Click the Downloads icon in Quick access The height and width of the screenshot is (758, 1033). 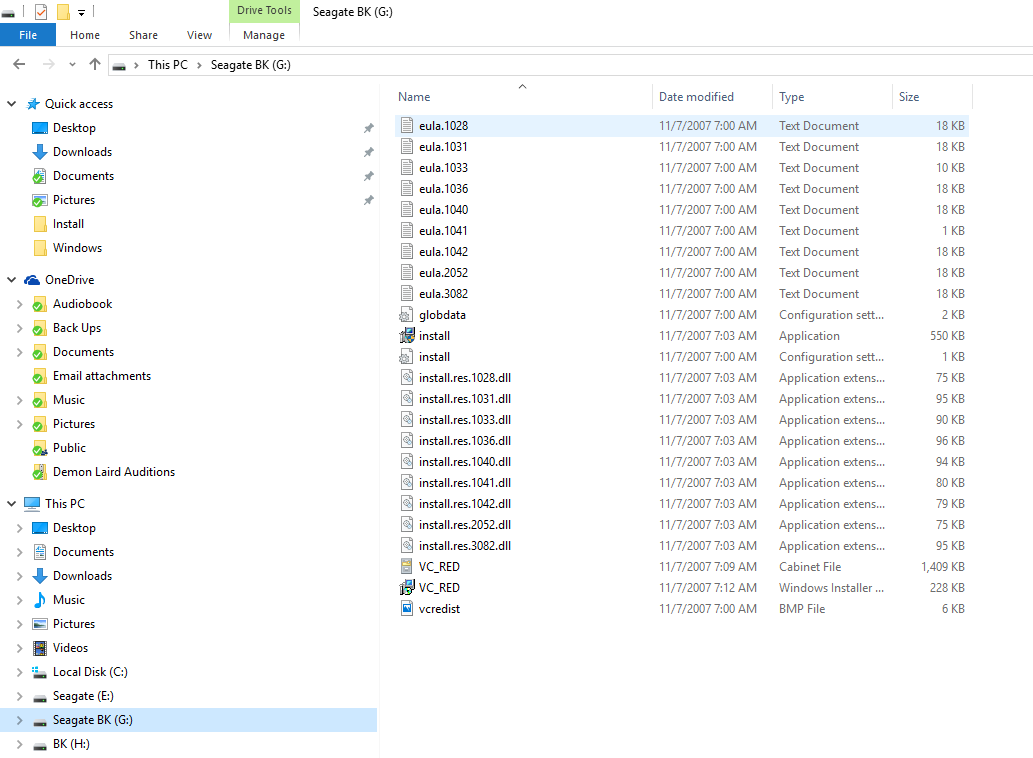coord(40,152)
